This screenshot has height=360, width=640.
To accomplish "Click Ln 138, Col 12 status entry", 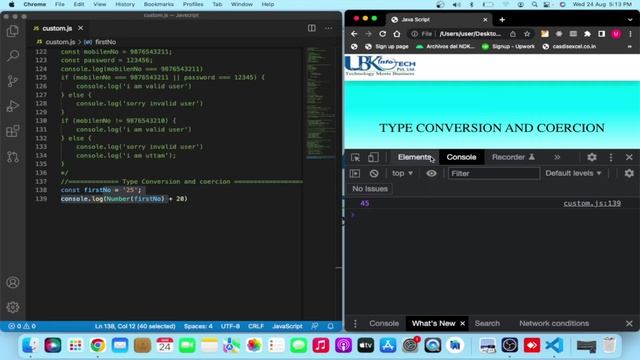I will coord(135,326).
